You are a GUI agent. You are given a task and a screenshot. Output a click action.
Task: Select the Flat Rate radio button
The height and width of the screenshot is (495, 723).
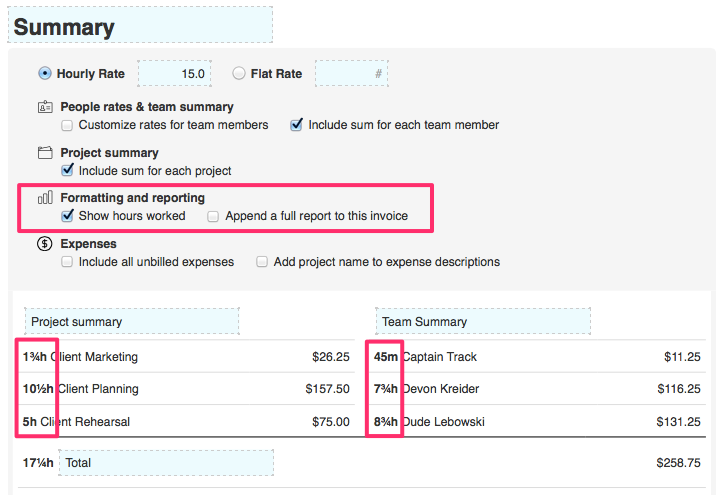(239, 73)
